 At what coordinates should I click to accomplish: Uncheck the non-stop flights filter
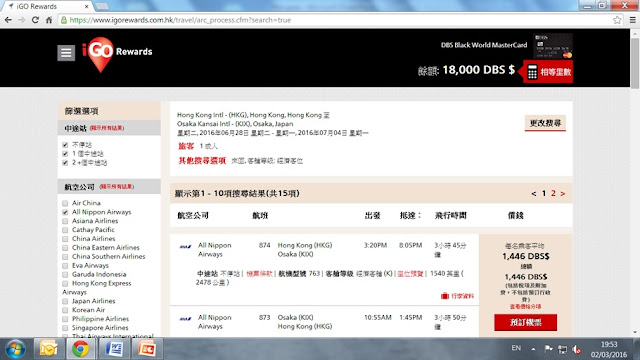click(x=65, y=145)
